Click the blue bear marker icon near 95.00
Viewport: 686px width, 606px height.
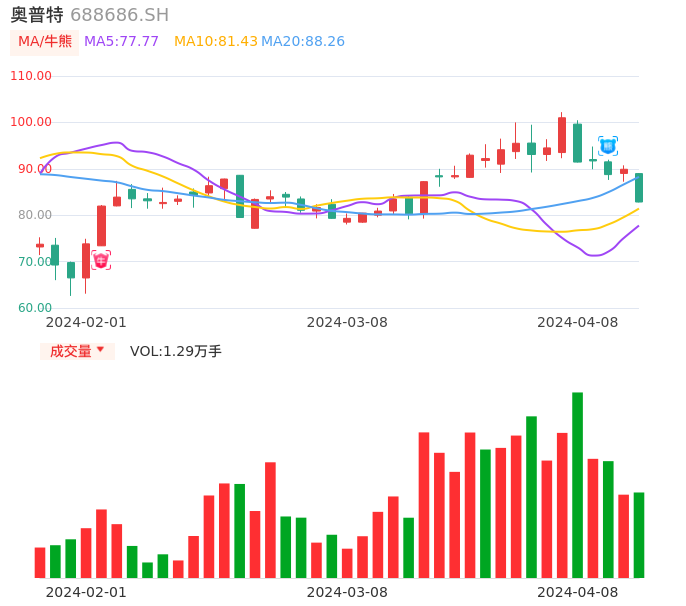(x=608, y=146)
